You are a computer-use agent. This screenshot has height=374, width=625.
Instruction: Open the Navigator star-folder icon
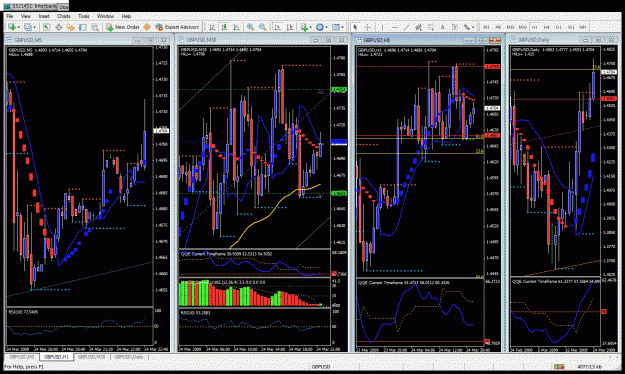tap(71, 27)
